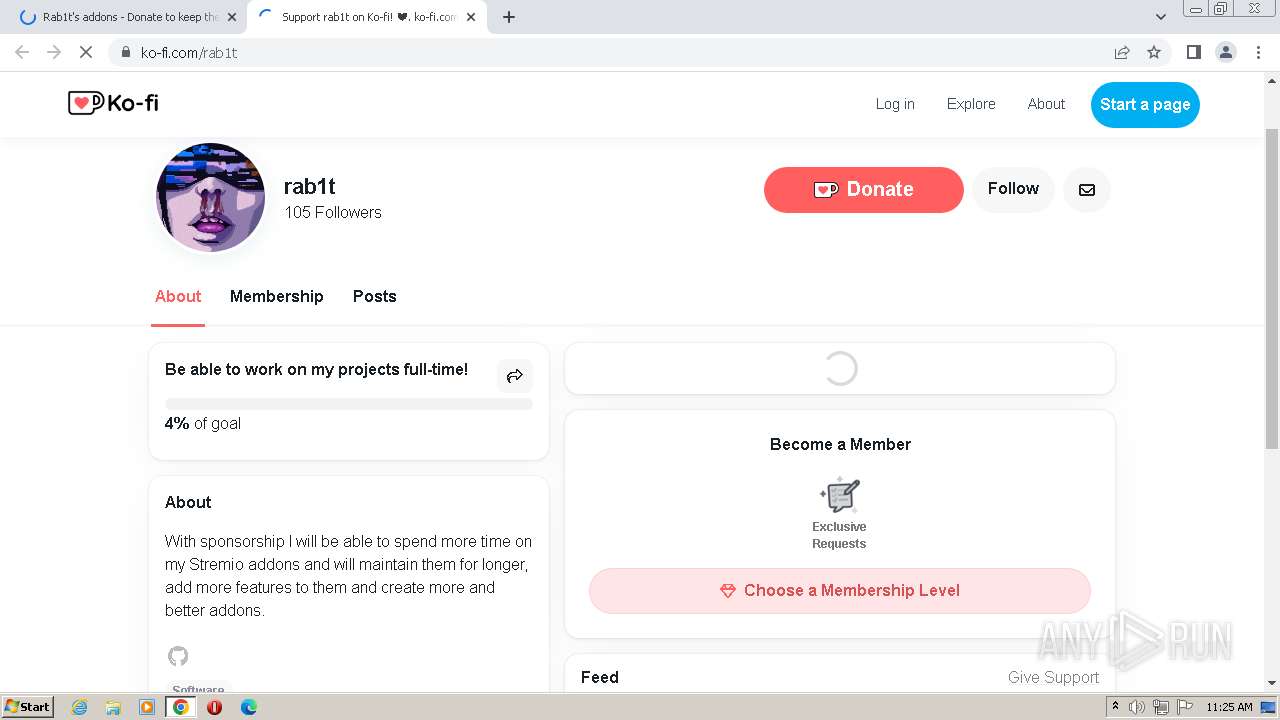Switch to the Rab1t's addons tab

[129, 17]
